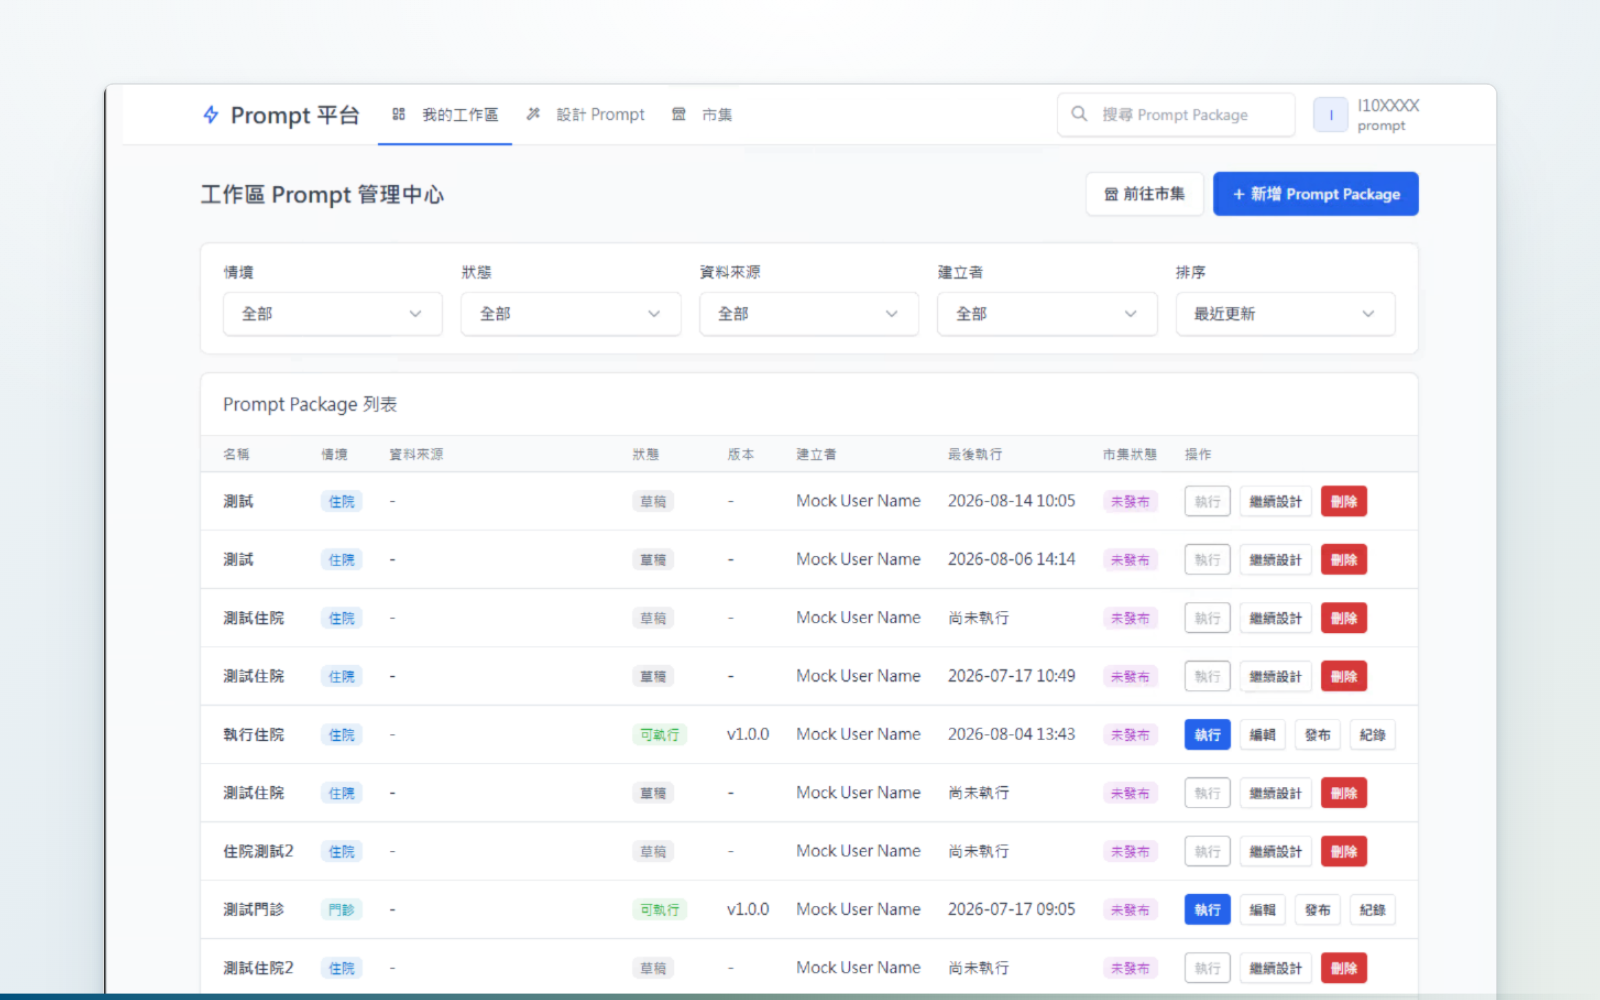This screenshot has height=1000, width=1600.
Task: Click the 測試住院2 package name
Action: (258, 968)
